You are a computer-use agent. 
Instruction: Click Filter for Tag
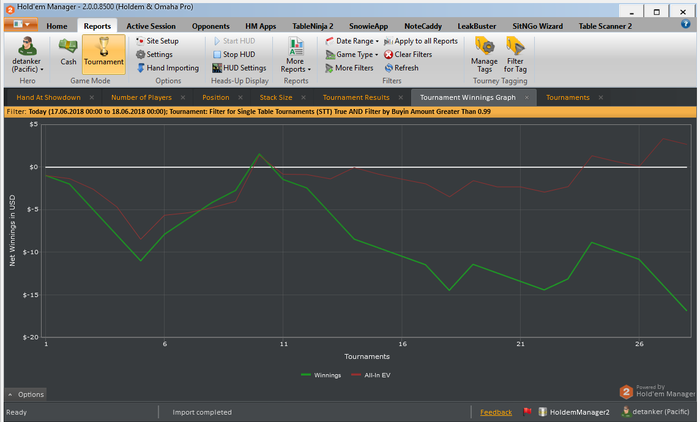(515, 55)
